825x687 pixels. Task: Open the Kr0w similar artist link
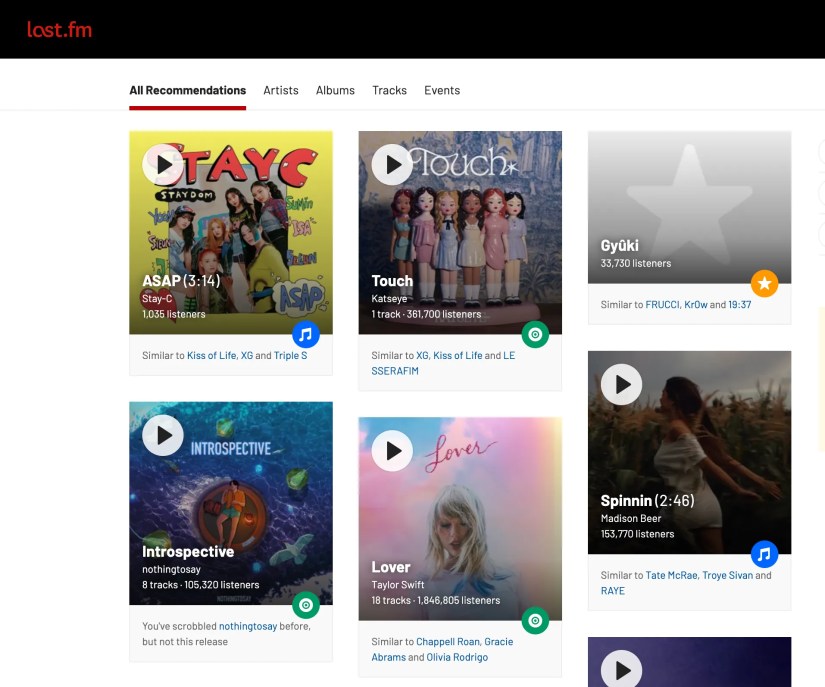pyautogui.click(x=696, y=305)
